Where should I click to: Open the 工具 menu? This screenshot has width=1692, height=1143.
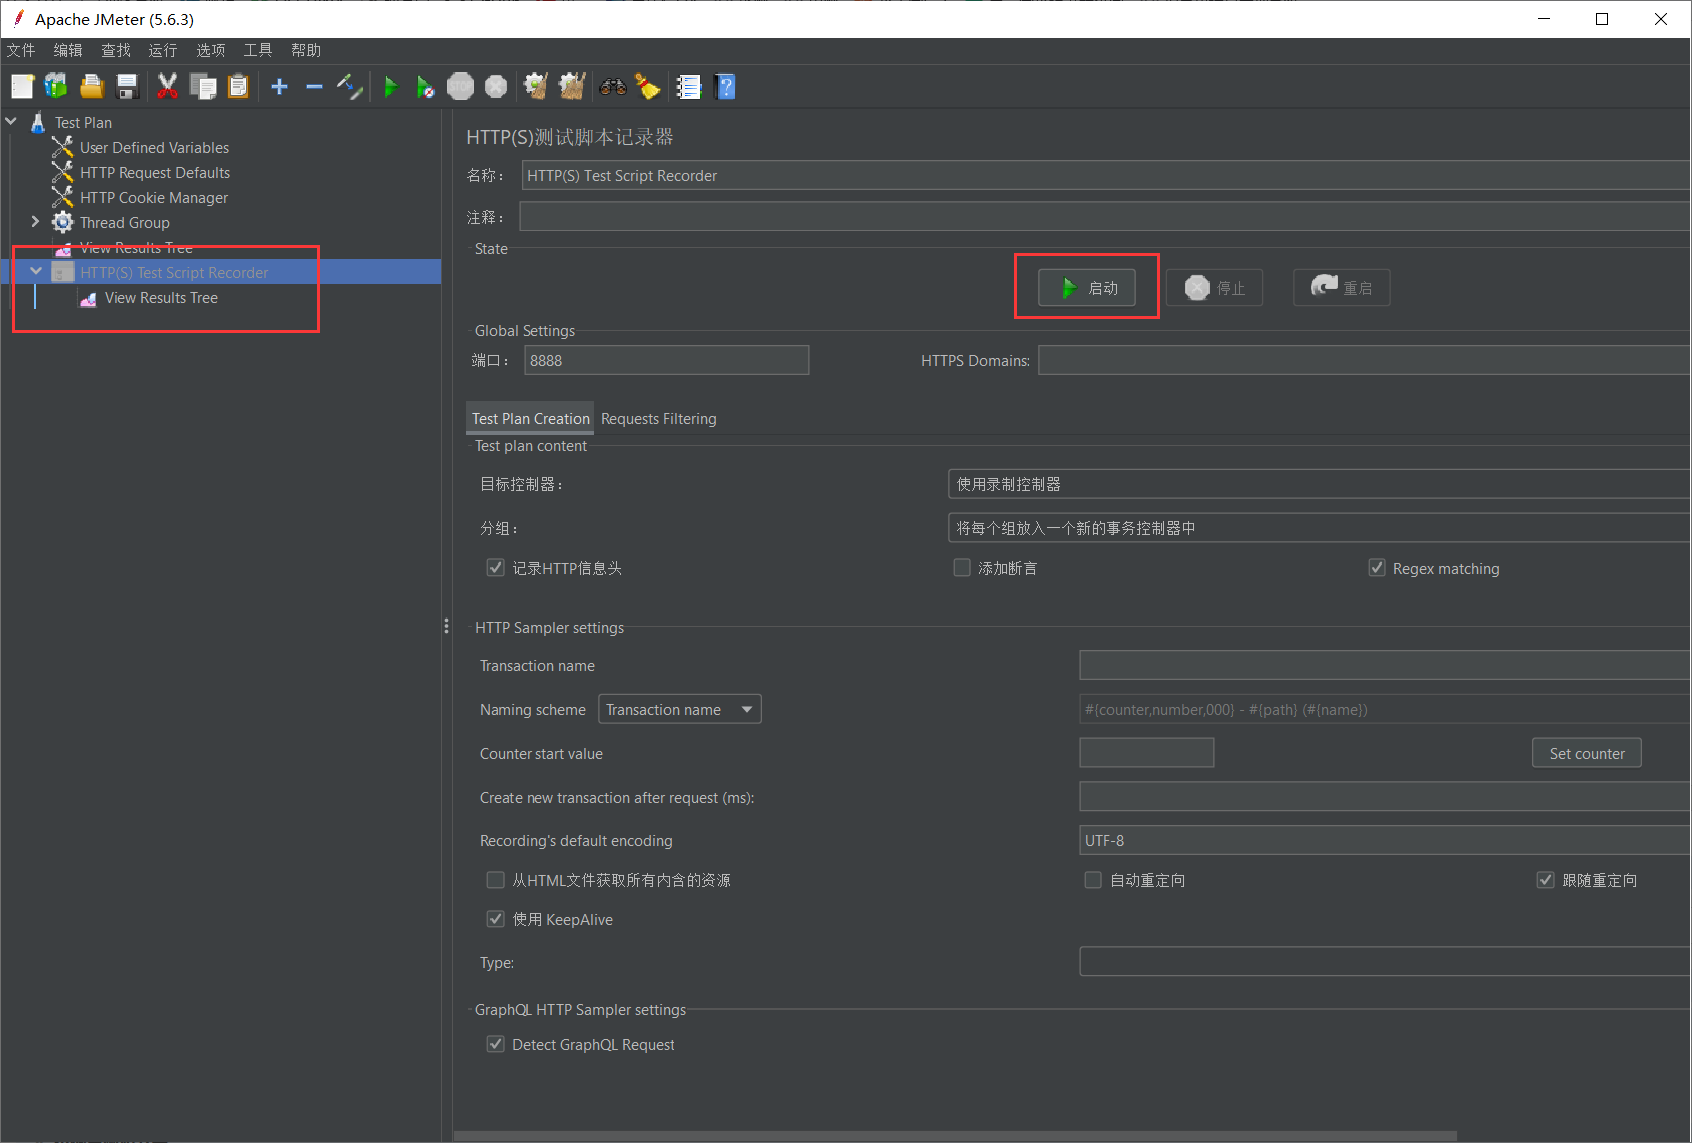(x=258, y=50)
